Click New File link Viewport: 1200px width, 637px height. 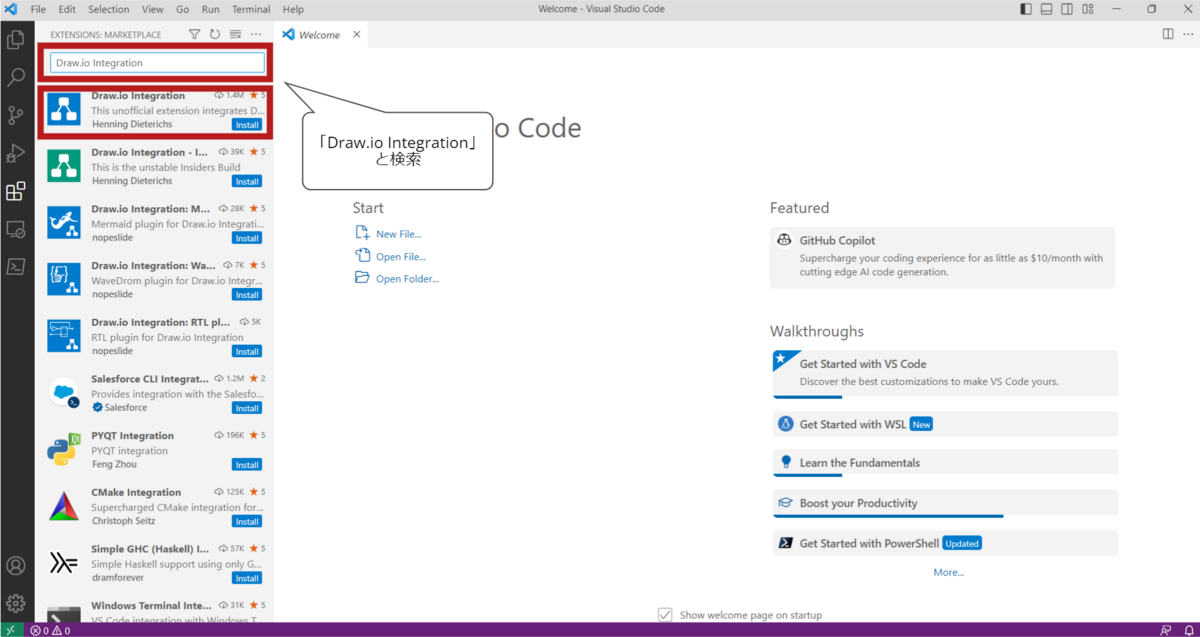[x=398, y=234]
